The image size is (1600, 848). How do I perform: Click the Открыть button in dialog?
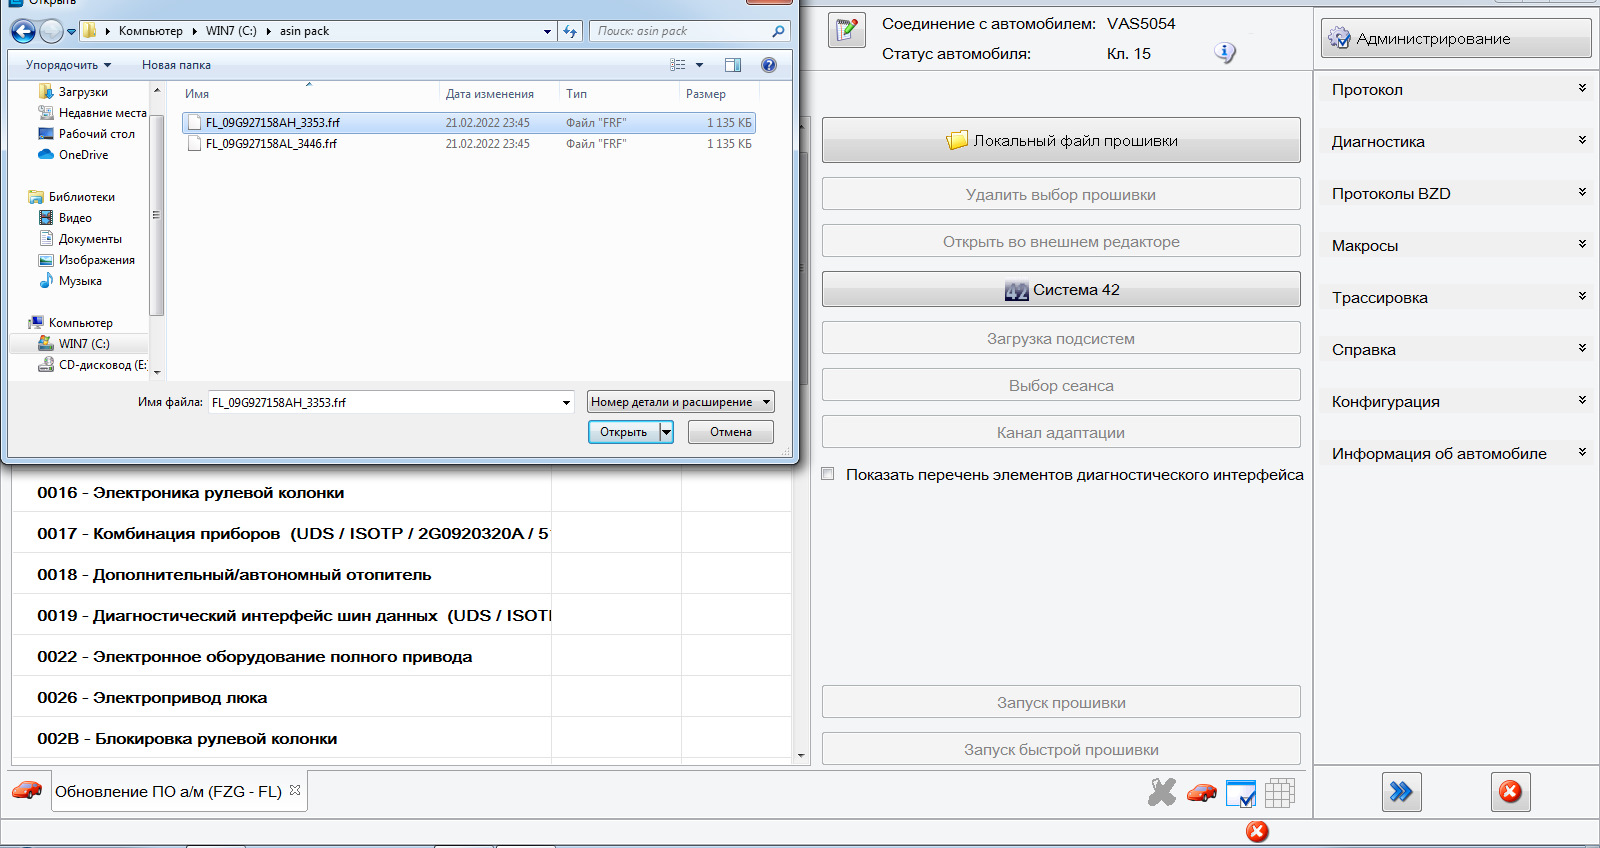[624, 432]
